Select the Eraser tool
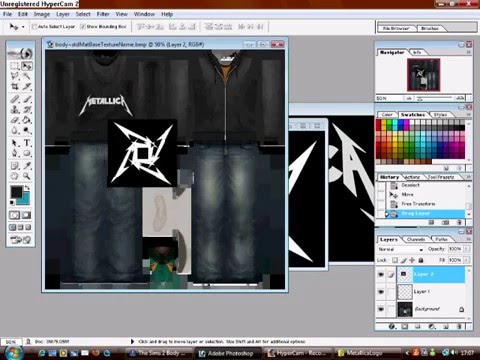This screenshot has width=480, height=360. 14,120
